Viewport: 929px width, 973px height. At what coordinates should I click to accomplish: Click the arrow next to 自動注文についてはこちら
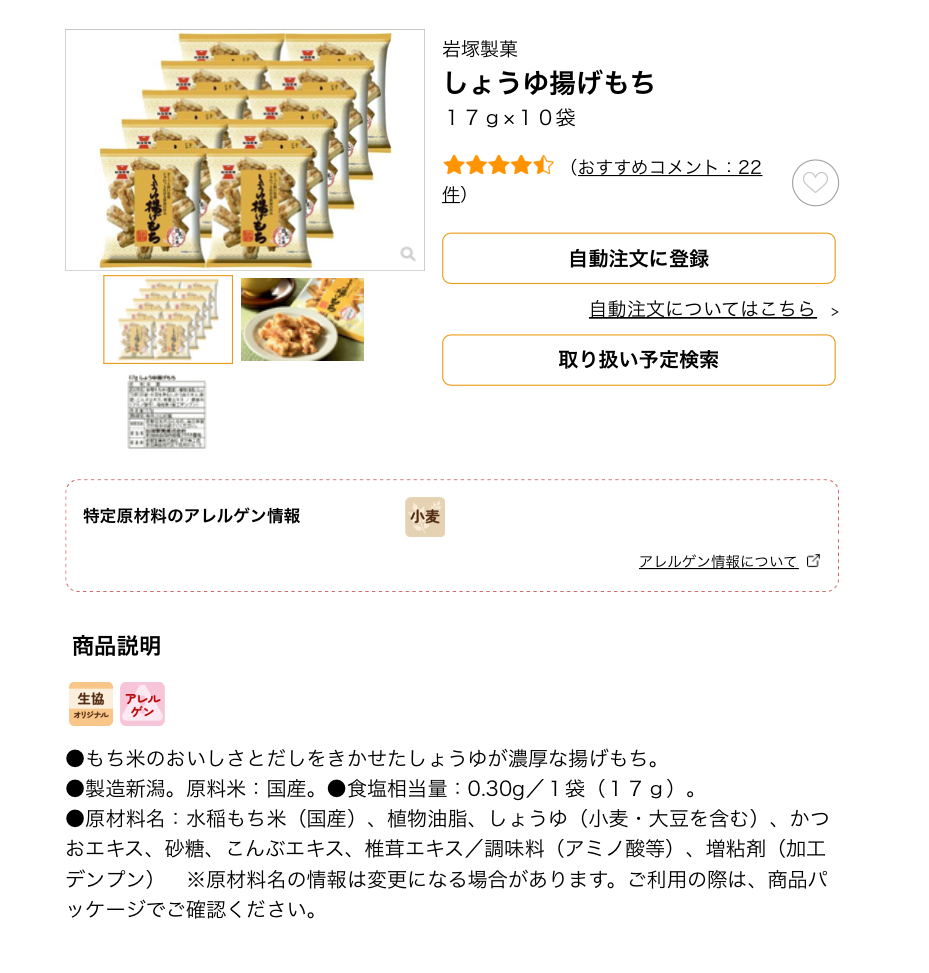tap(835, 312)
